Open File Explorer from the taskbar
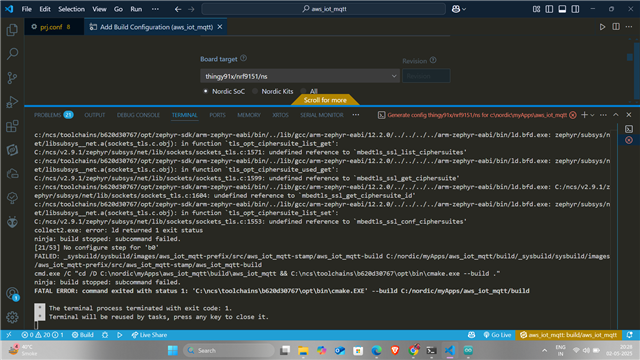The width and height of the screenshot is (640, 360). click(303, 350)
